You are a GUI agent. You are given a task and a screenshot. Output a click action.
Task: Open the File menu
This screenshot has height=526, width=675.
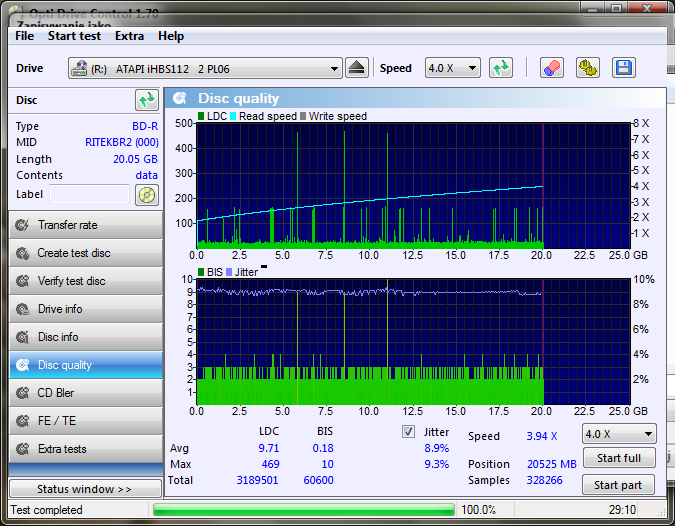[24, 36]
